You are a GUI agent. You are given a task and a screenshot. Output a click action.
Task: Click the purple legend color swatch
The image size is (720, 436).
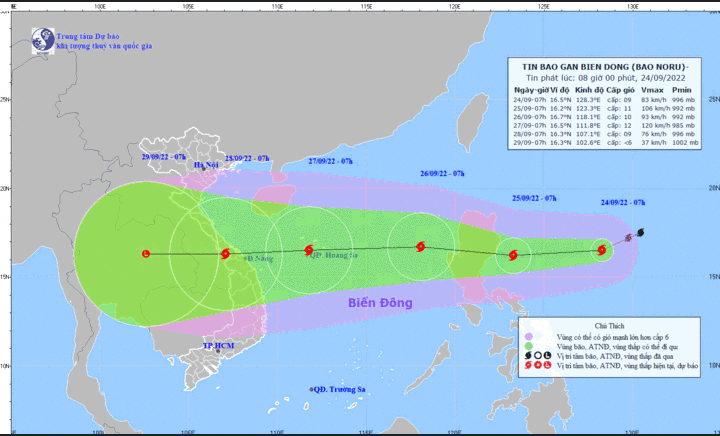click(x=528, y=335)
